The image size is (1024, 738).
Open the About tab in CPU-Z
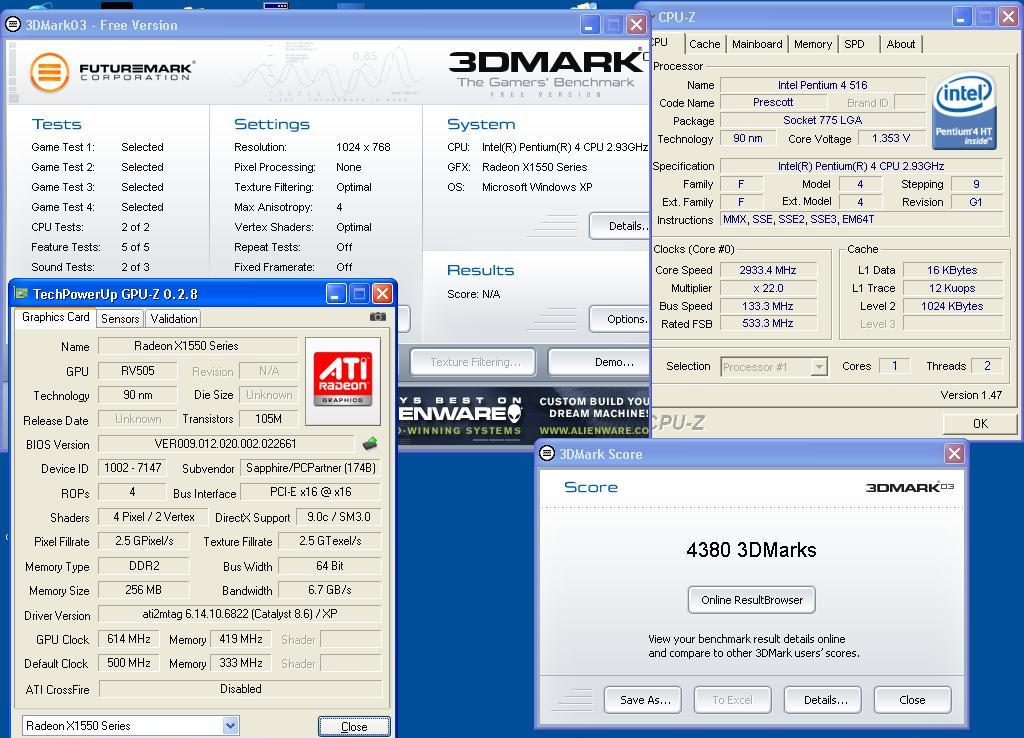coord(901,44)
